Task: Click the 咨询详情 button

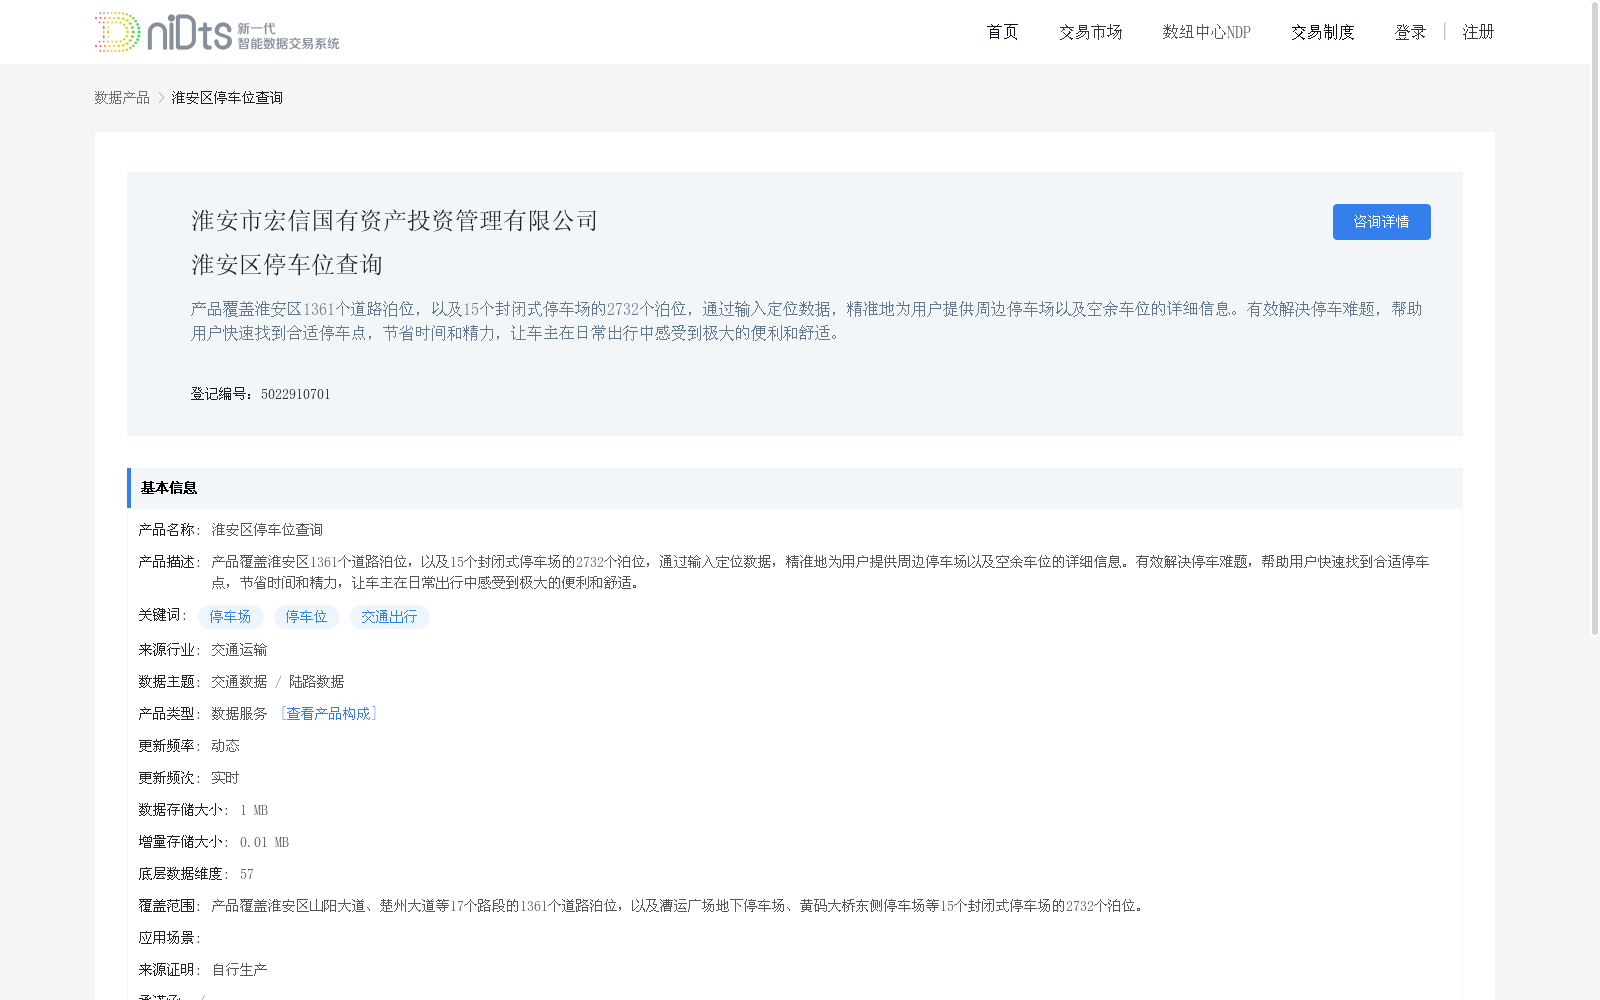Action: [x=1381, y=222]
